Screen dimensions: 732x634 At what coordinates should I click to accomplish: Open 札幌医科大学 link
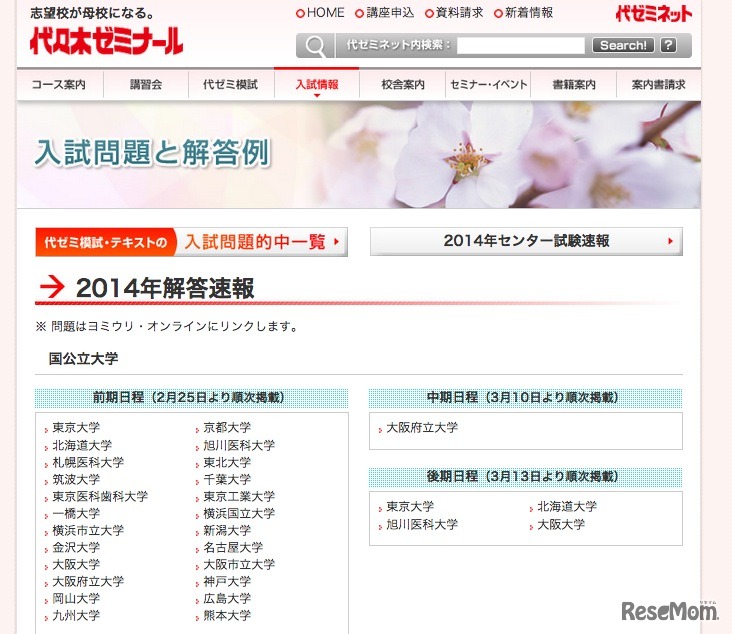pos(88,462)
